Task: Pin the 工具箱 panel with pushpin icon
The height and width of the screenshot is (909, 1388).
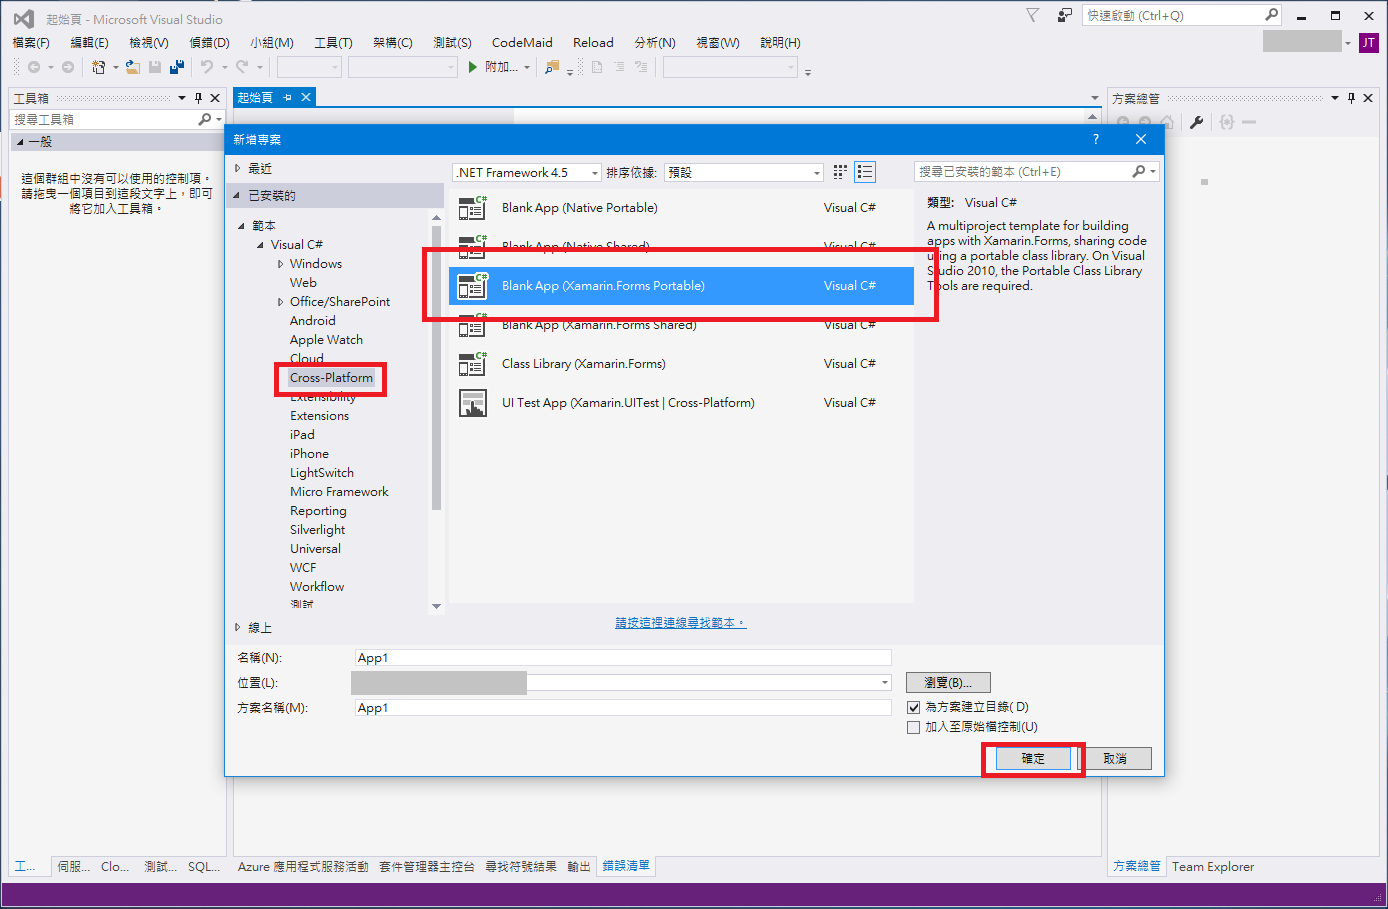Action: tap(198, 98)
